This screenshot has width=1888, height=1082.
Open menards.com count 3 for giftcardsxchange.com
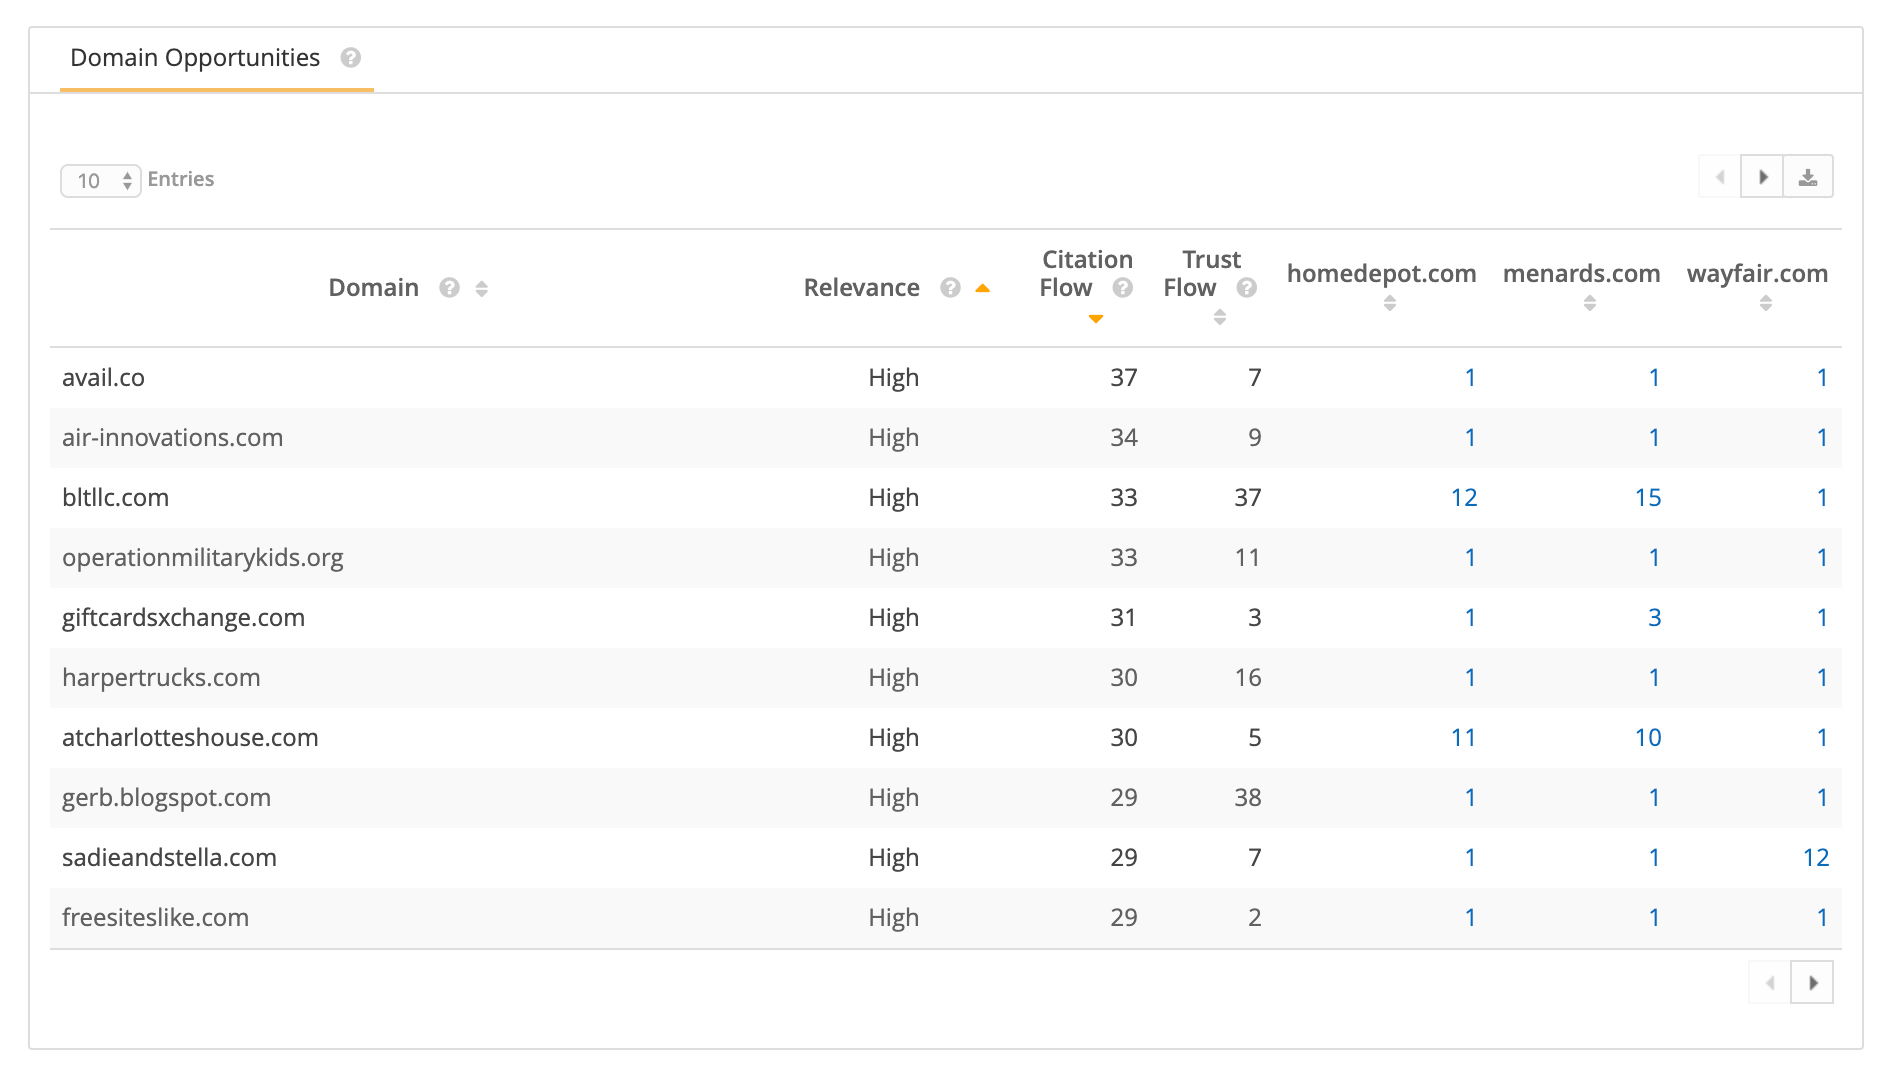pos(1655,618)
